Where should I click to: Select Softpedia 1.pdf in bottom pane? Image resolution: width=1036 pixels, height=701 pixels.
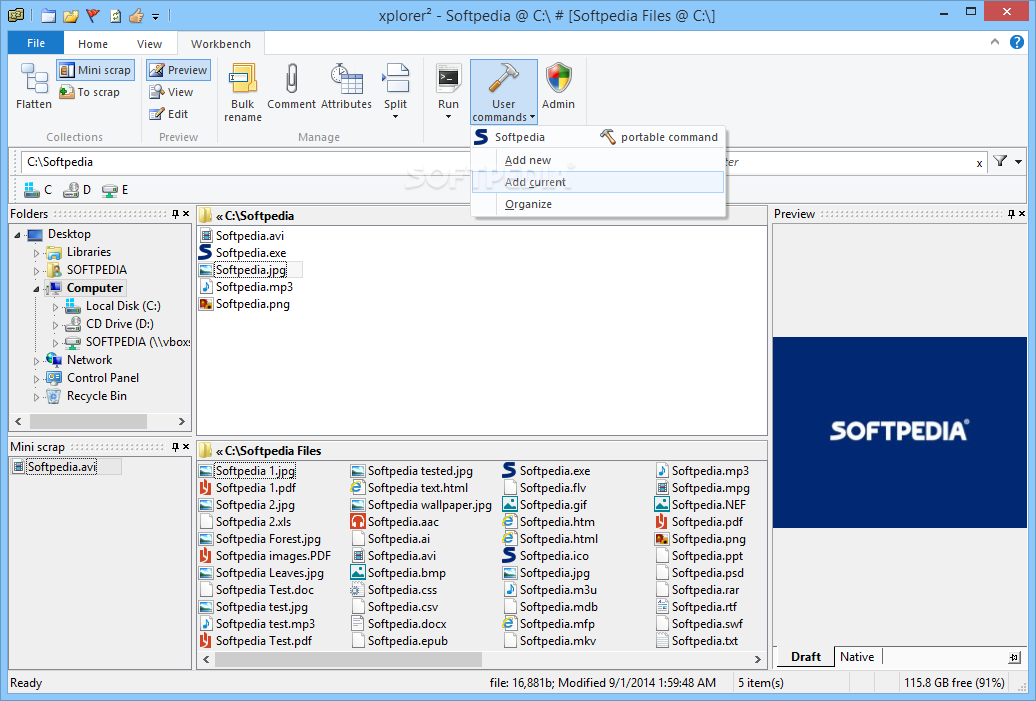click(x=255, y=488)
